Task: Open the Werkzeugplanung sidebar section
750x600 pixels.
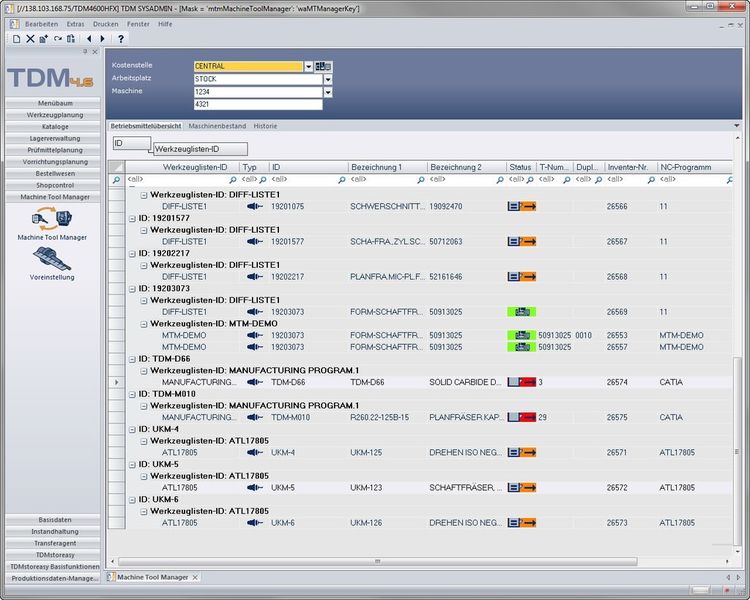Action: tap(55, 115)
